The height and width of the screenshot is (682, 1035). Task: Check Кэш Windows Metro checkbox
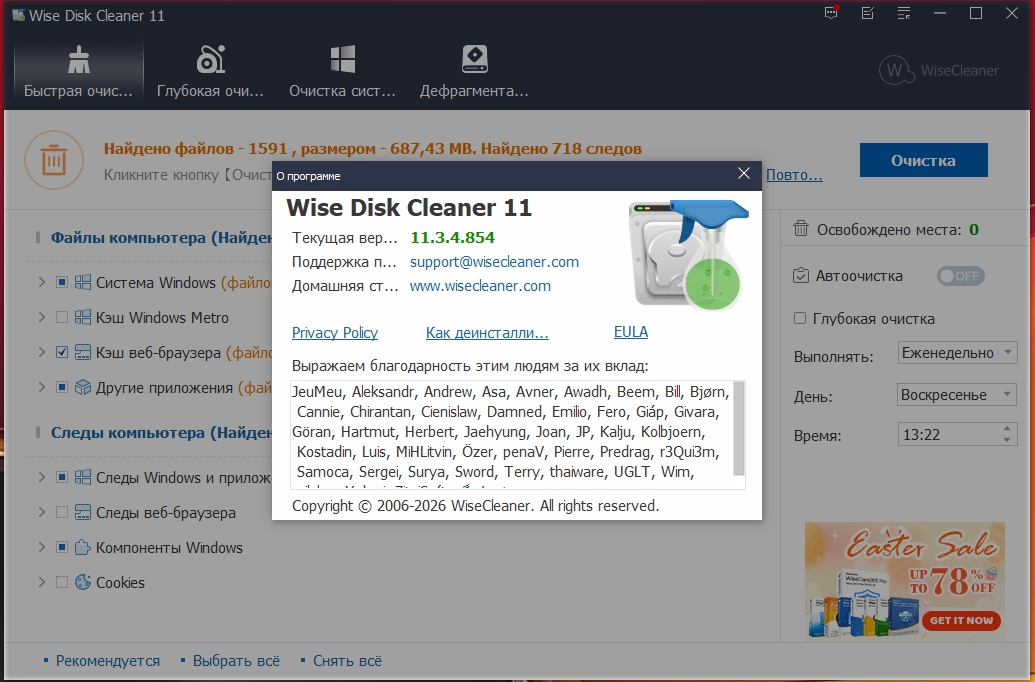62,318
